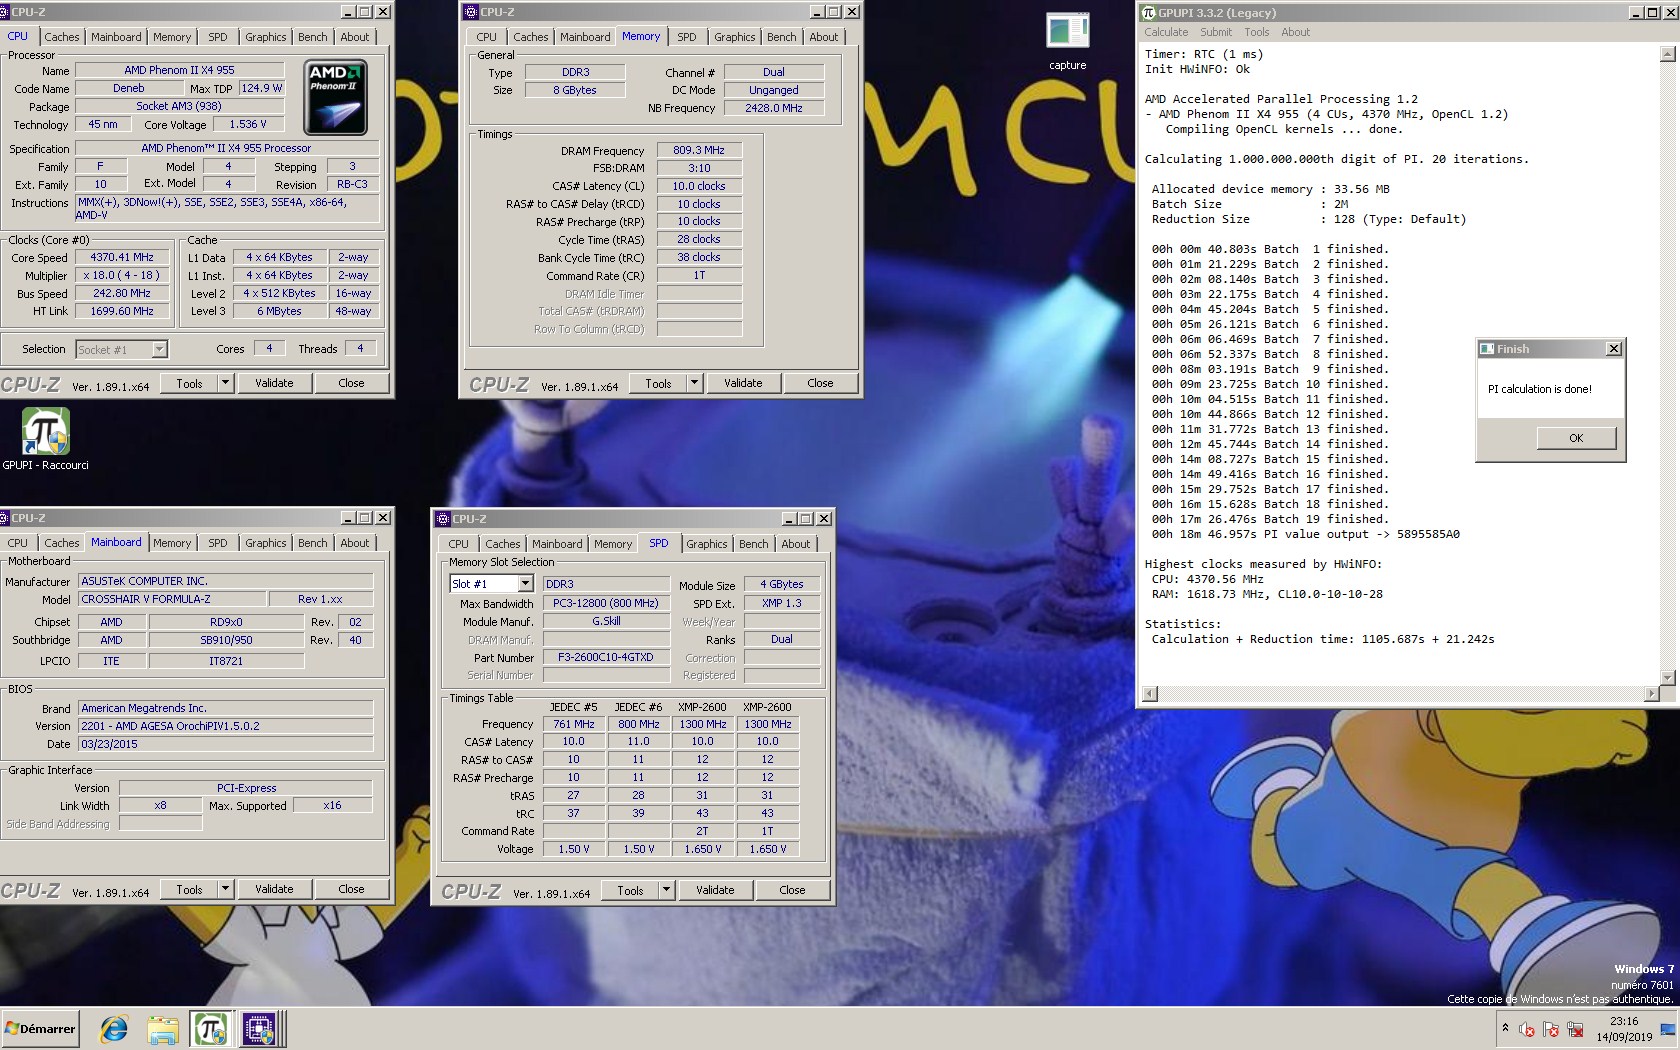Click CROSSHAIR V FORMULA-Z model field
1680x1050 pixels.
coord(172,599)
